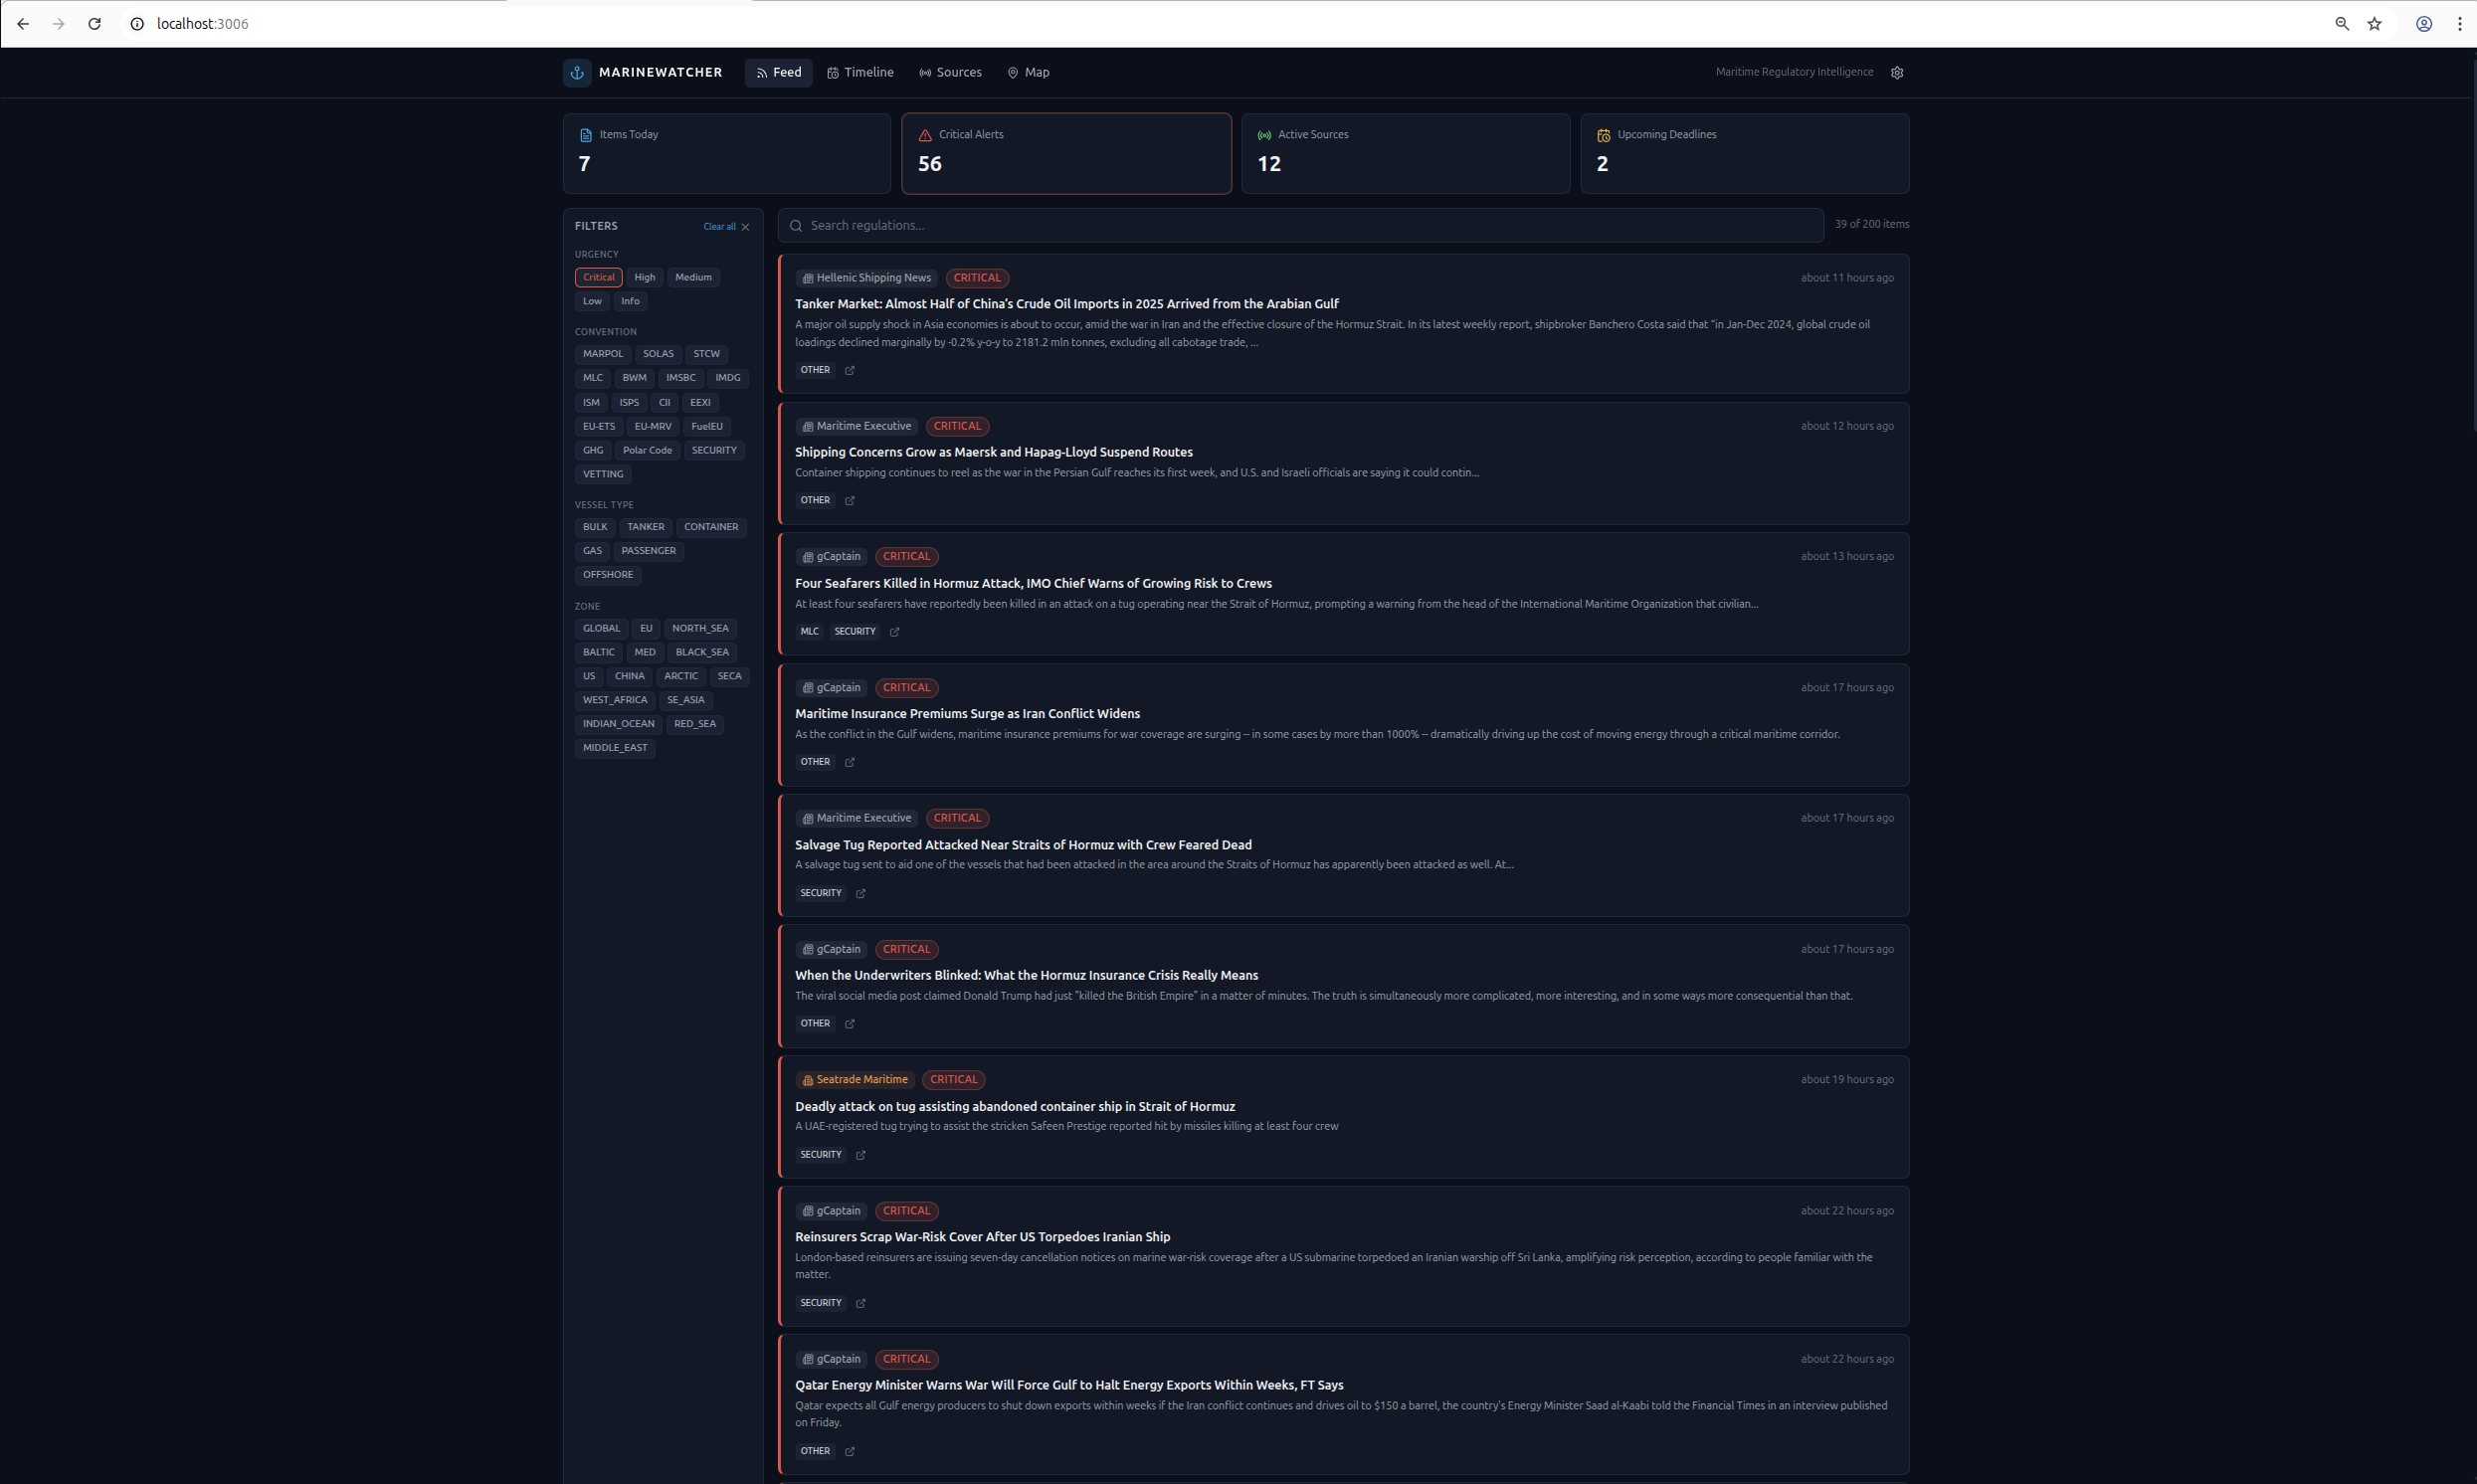Toggle the RED_SEA zone filter
Viewport: 2477px width, 1484px height.
pyautogui.click(x=694, y=723)
